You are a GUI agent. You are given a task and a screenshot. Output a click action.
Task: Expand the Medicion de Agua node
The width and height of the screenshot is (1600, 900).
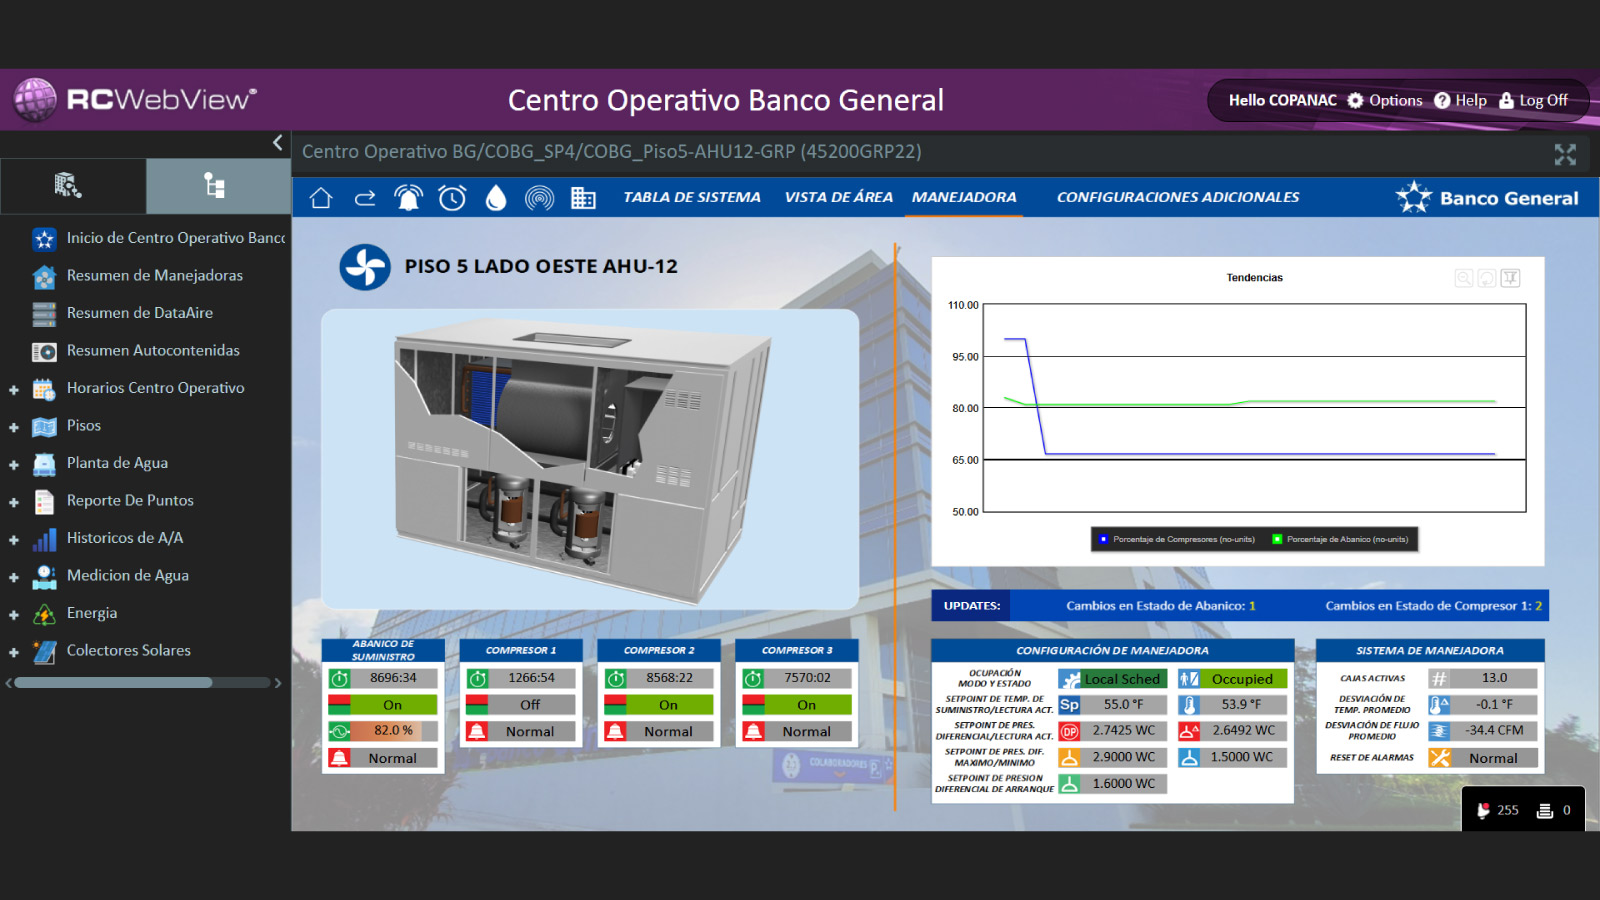coord(14,577)
